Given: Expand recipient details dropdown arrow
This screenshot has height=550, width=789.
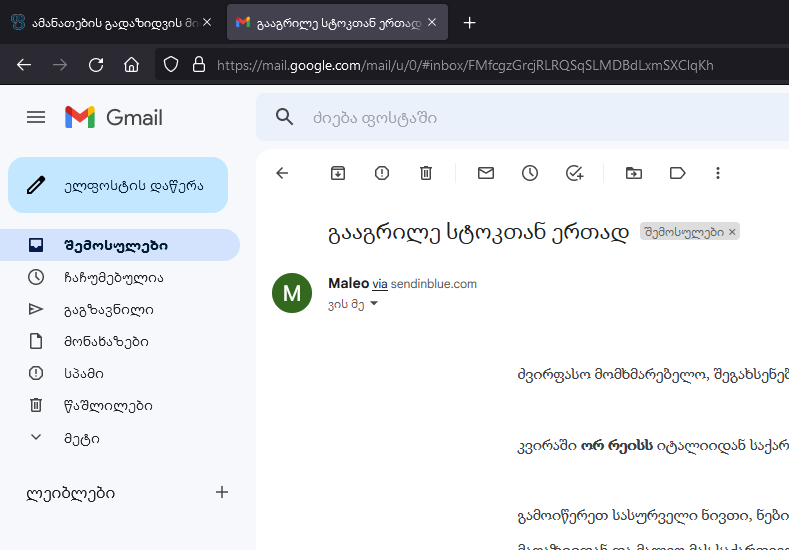Looking at the screenshot, I should point(374,303).
